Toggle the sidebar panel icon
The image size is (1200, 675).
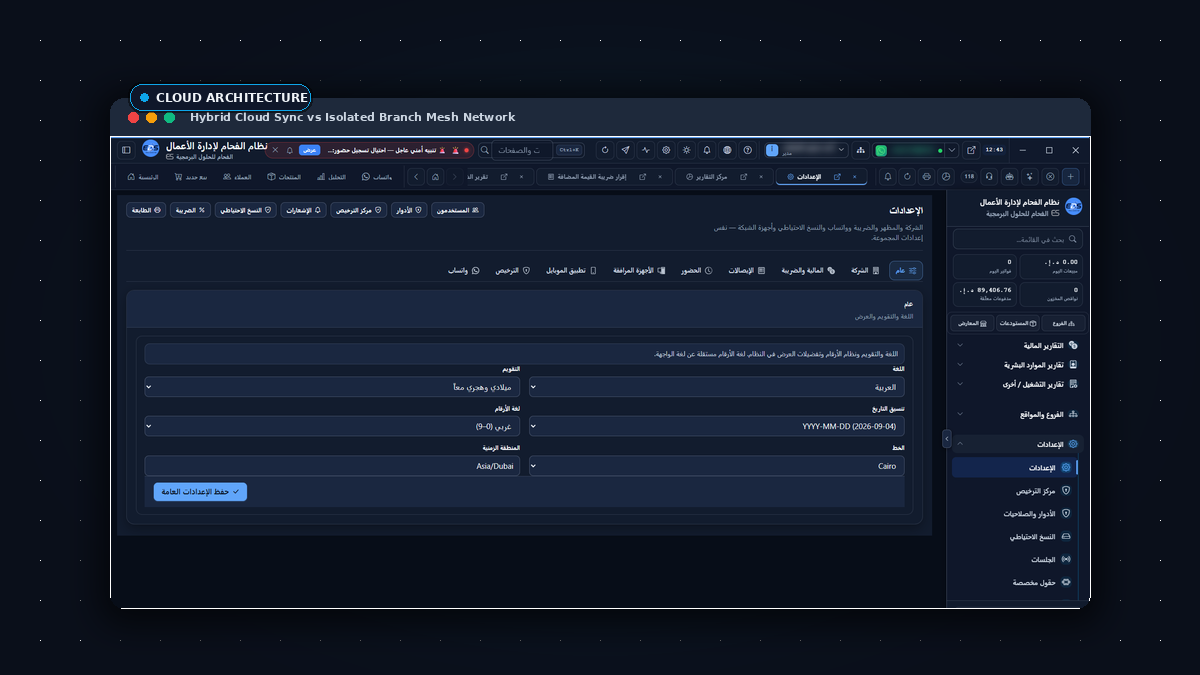(126, 150)
